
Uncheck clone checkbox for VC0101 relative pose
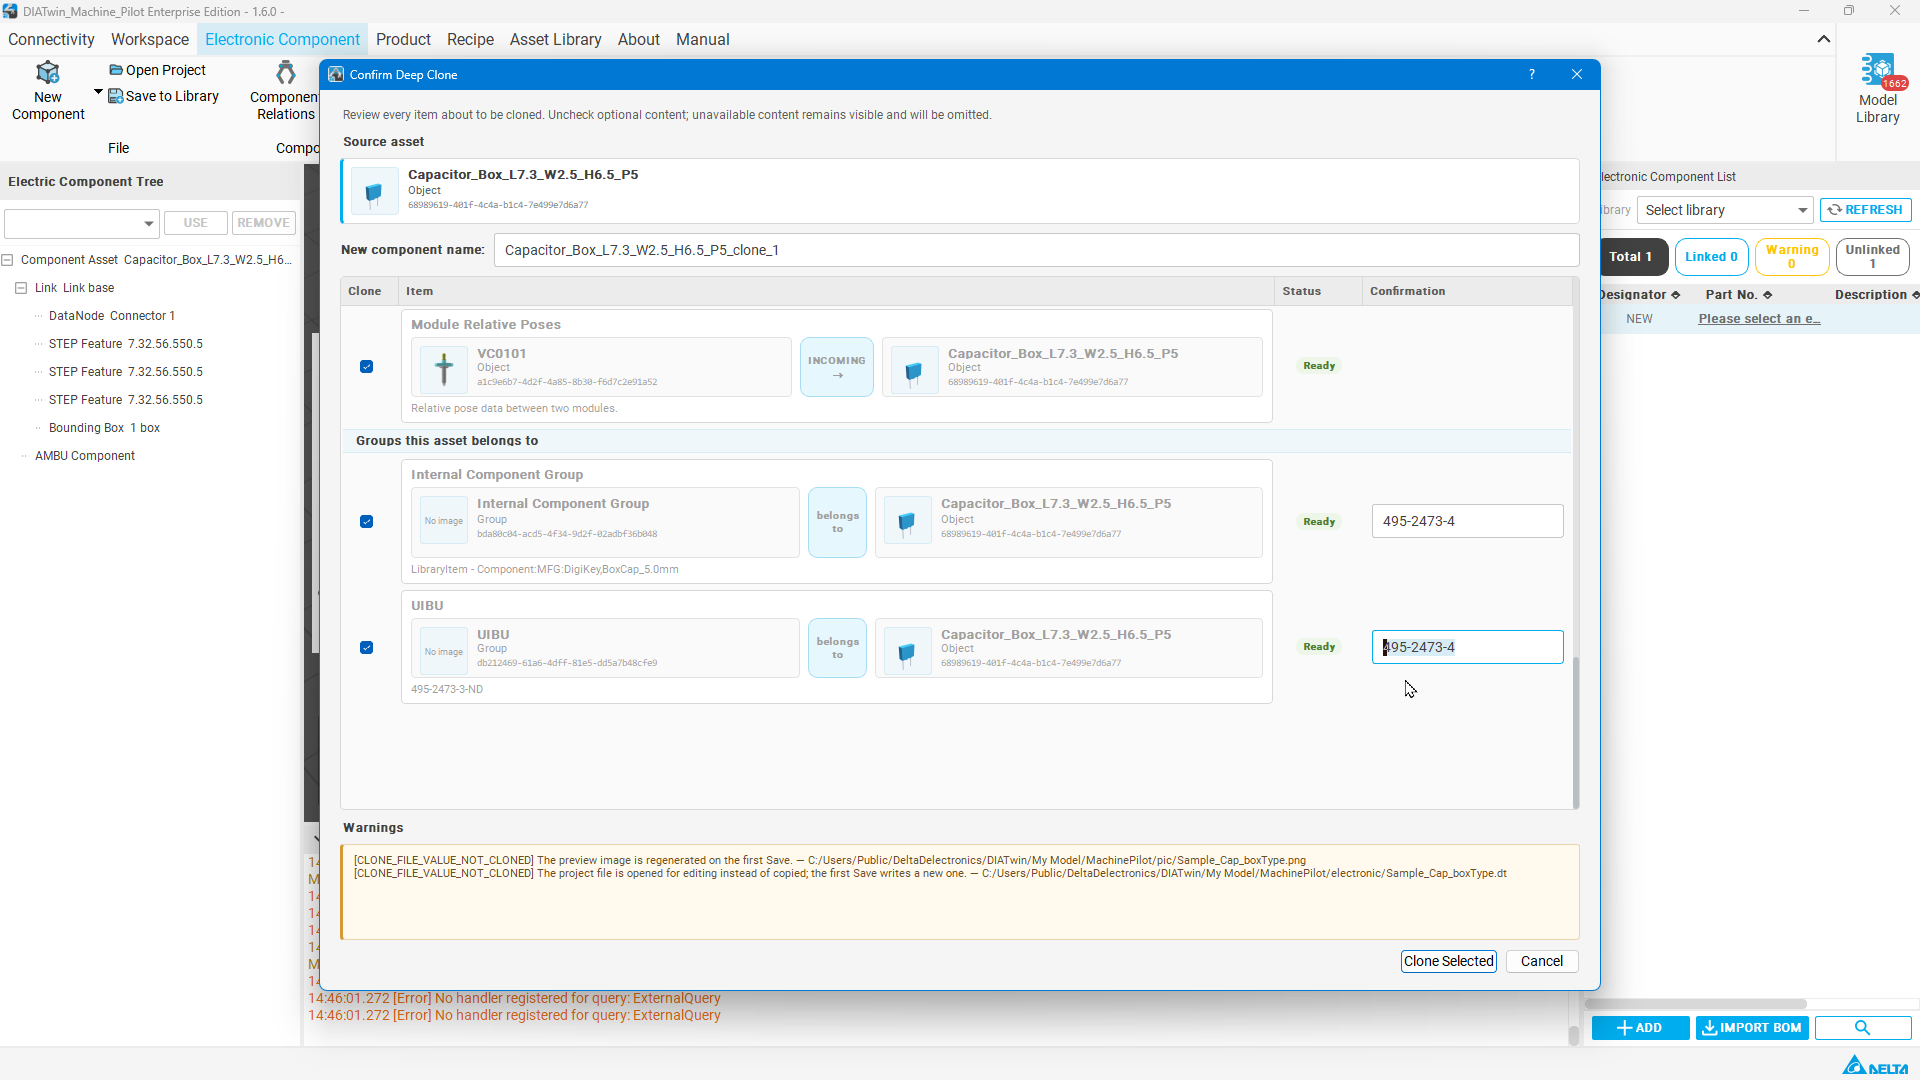click(367, 367)
